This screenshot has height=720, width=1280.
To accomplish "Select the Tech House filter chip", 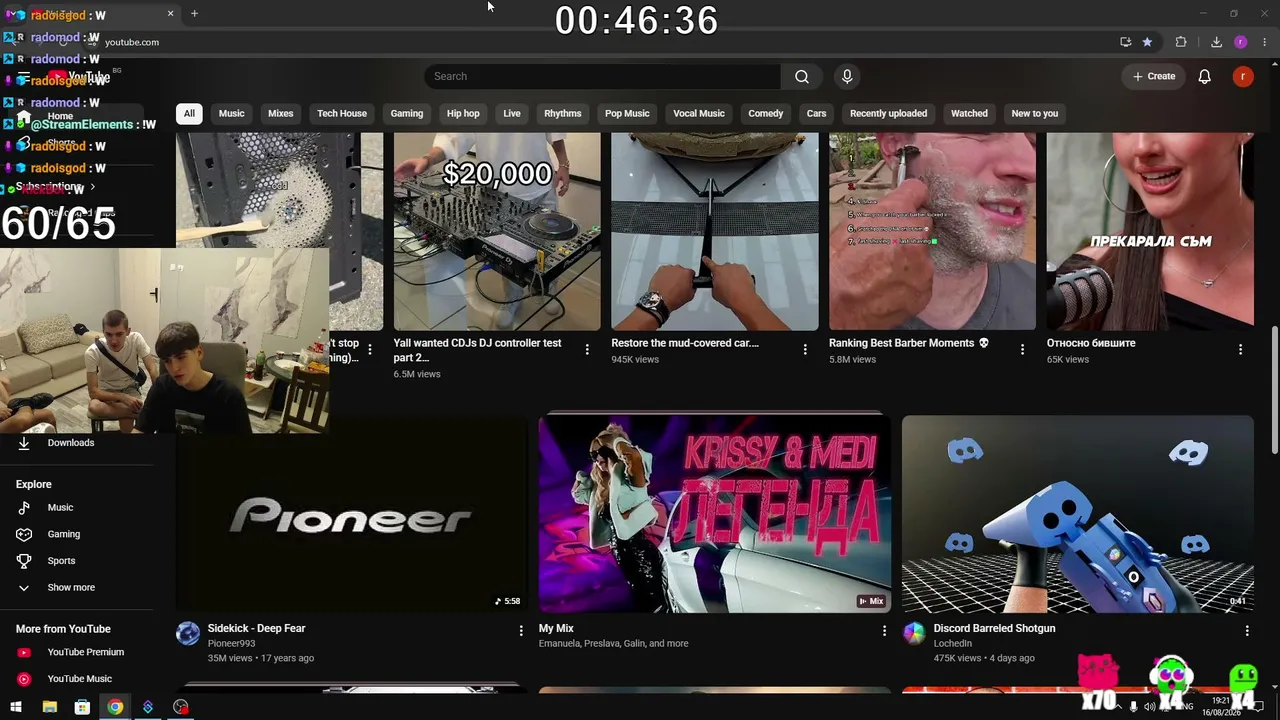I will 342,114.
